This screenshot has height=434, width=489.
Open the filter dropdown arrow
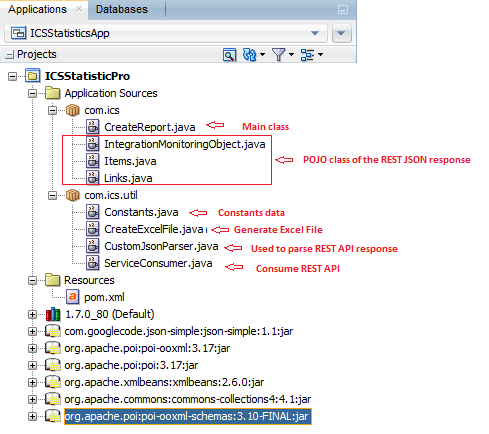pyautogui.click(x=291, y=54)
